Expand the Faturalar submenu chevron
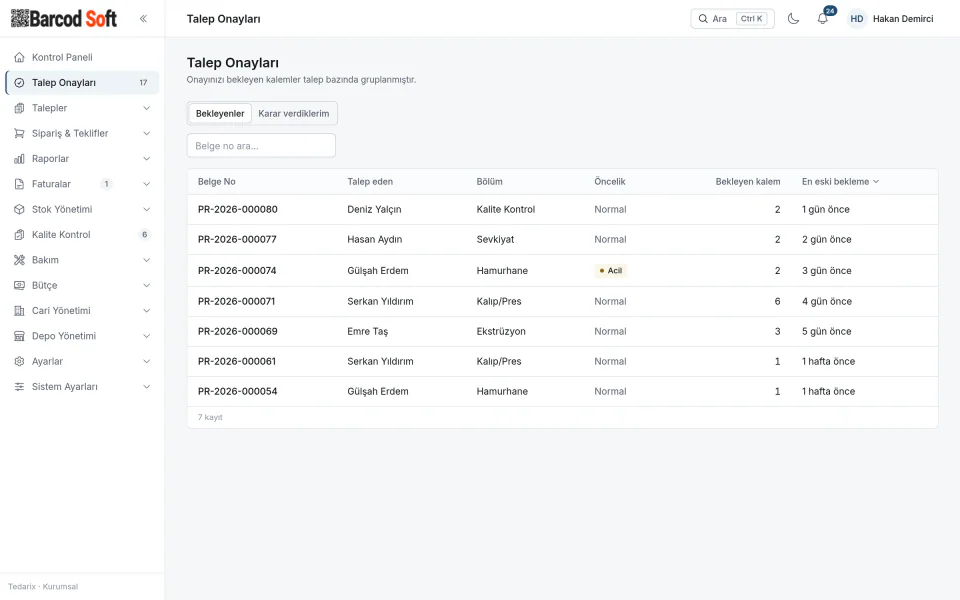960x600 pixels. [146, 184]
